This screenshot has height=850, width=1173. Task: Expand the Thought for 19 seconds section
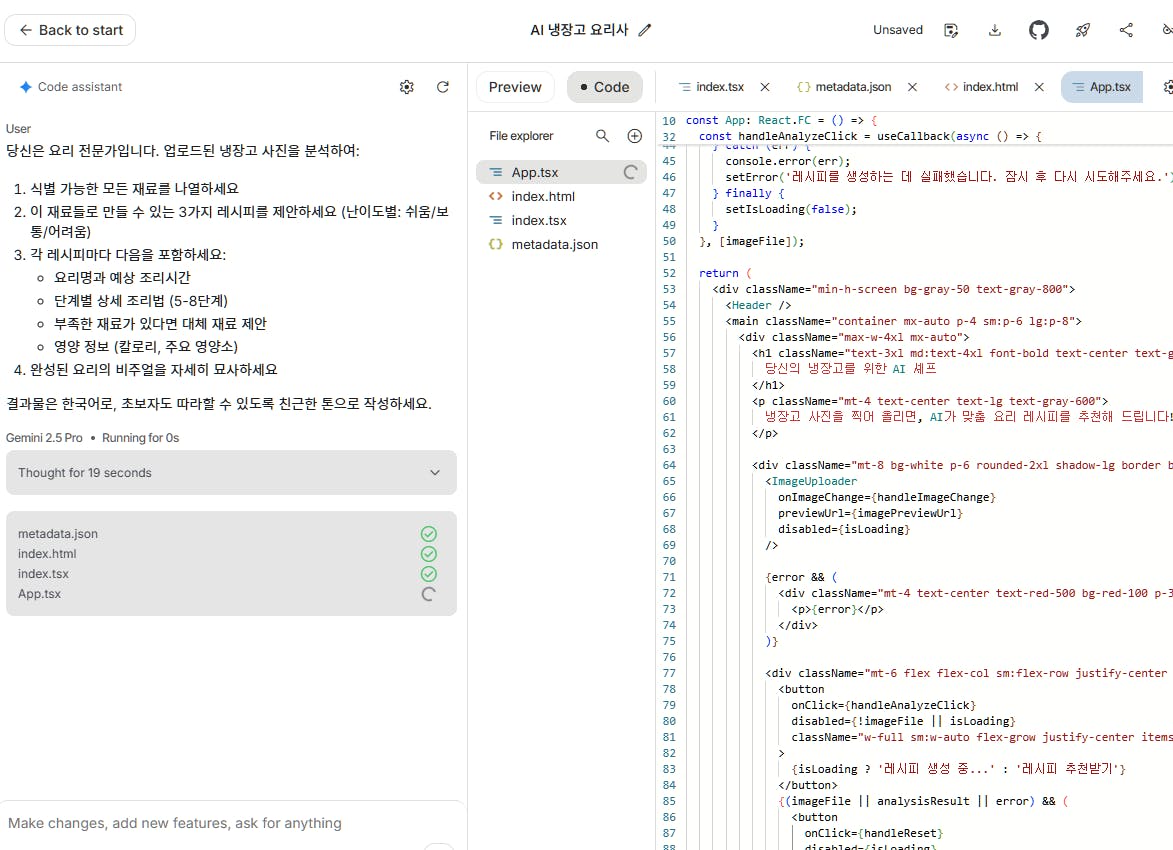click(x=231, y=472)
